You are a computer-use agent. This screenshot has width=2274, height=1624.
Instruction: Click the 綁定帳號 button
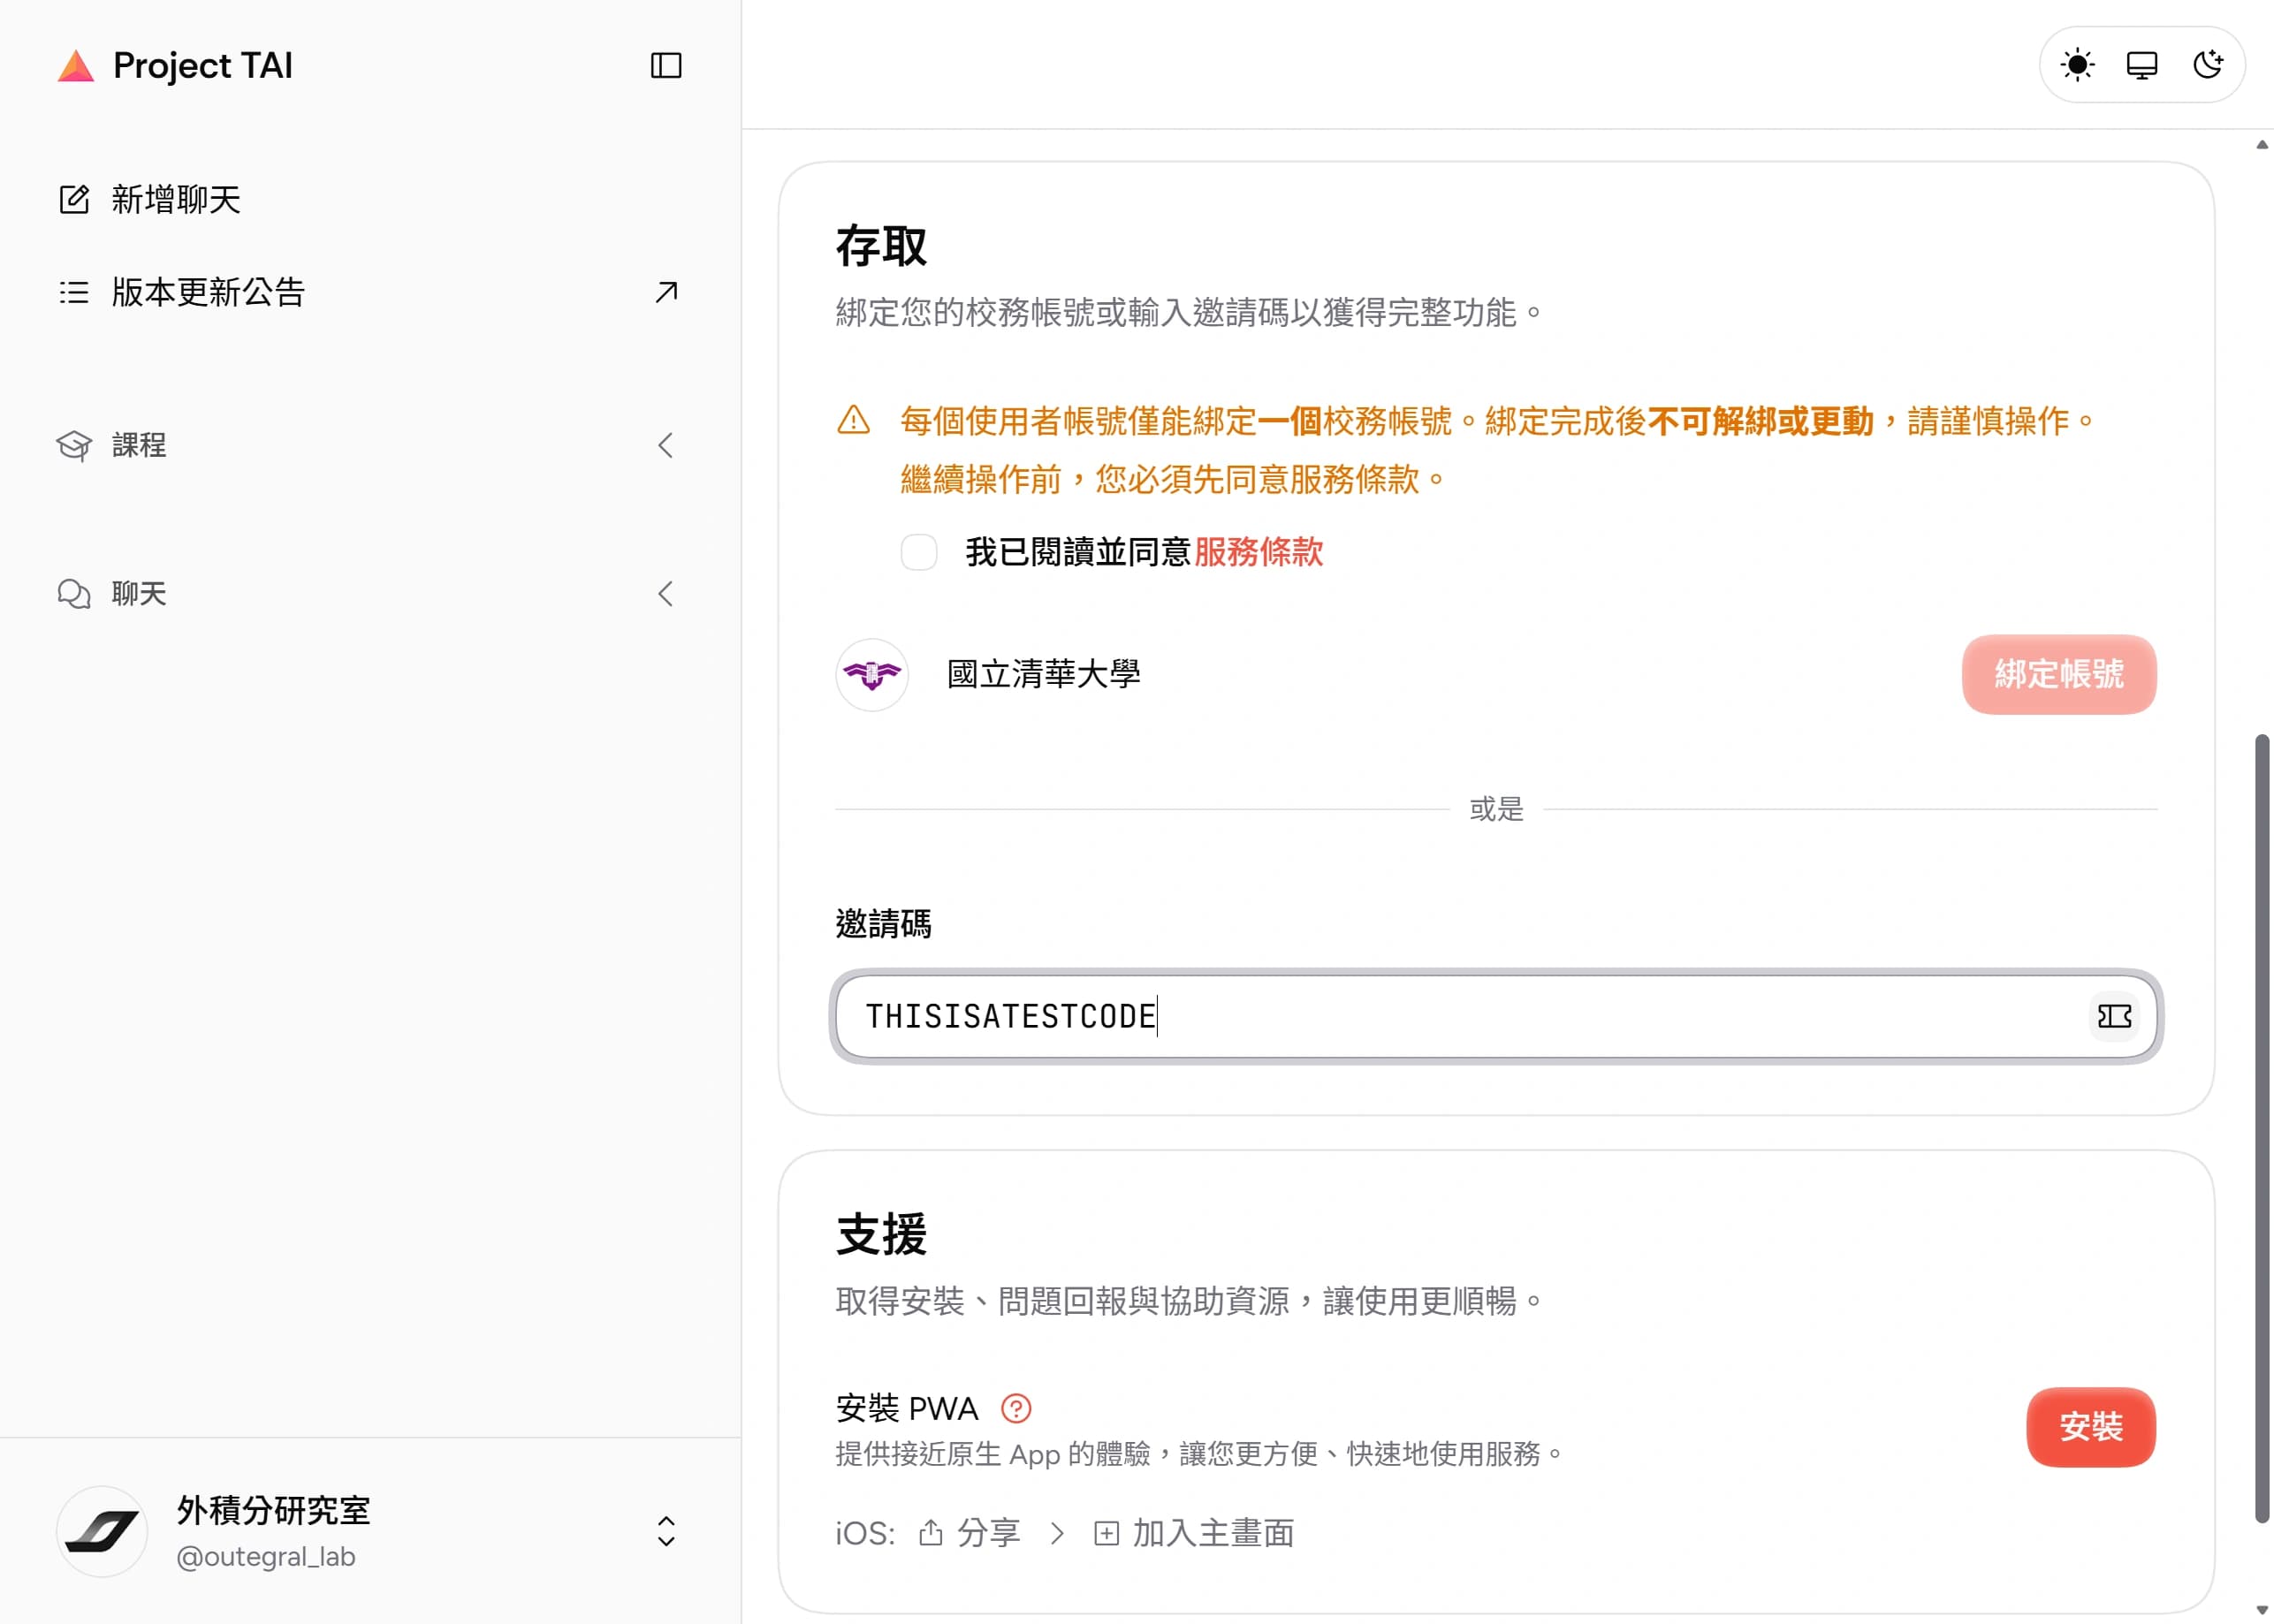click(x=2059, y=674)
